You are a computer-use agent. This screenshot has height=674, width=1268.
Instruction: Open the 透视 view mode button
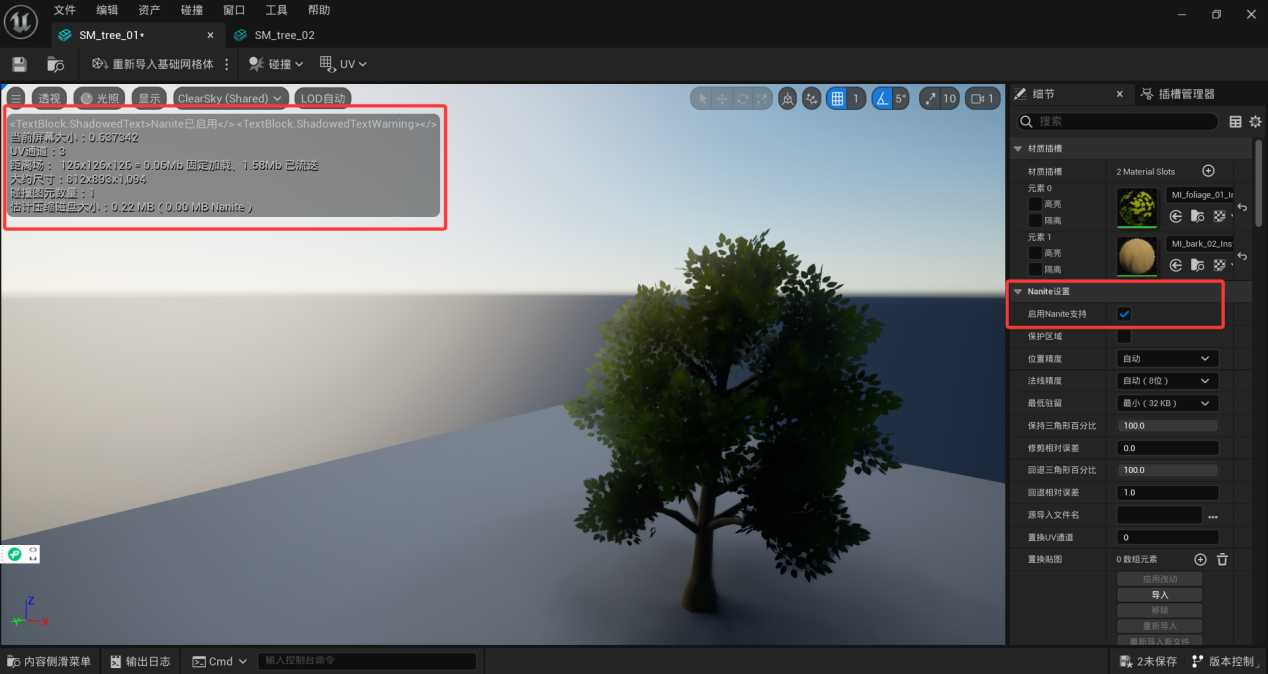(49, 98)
